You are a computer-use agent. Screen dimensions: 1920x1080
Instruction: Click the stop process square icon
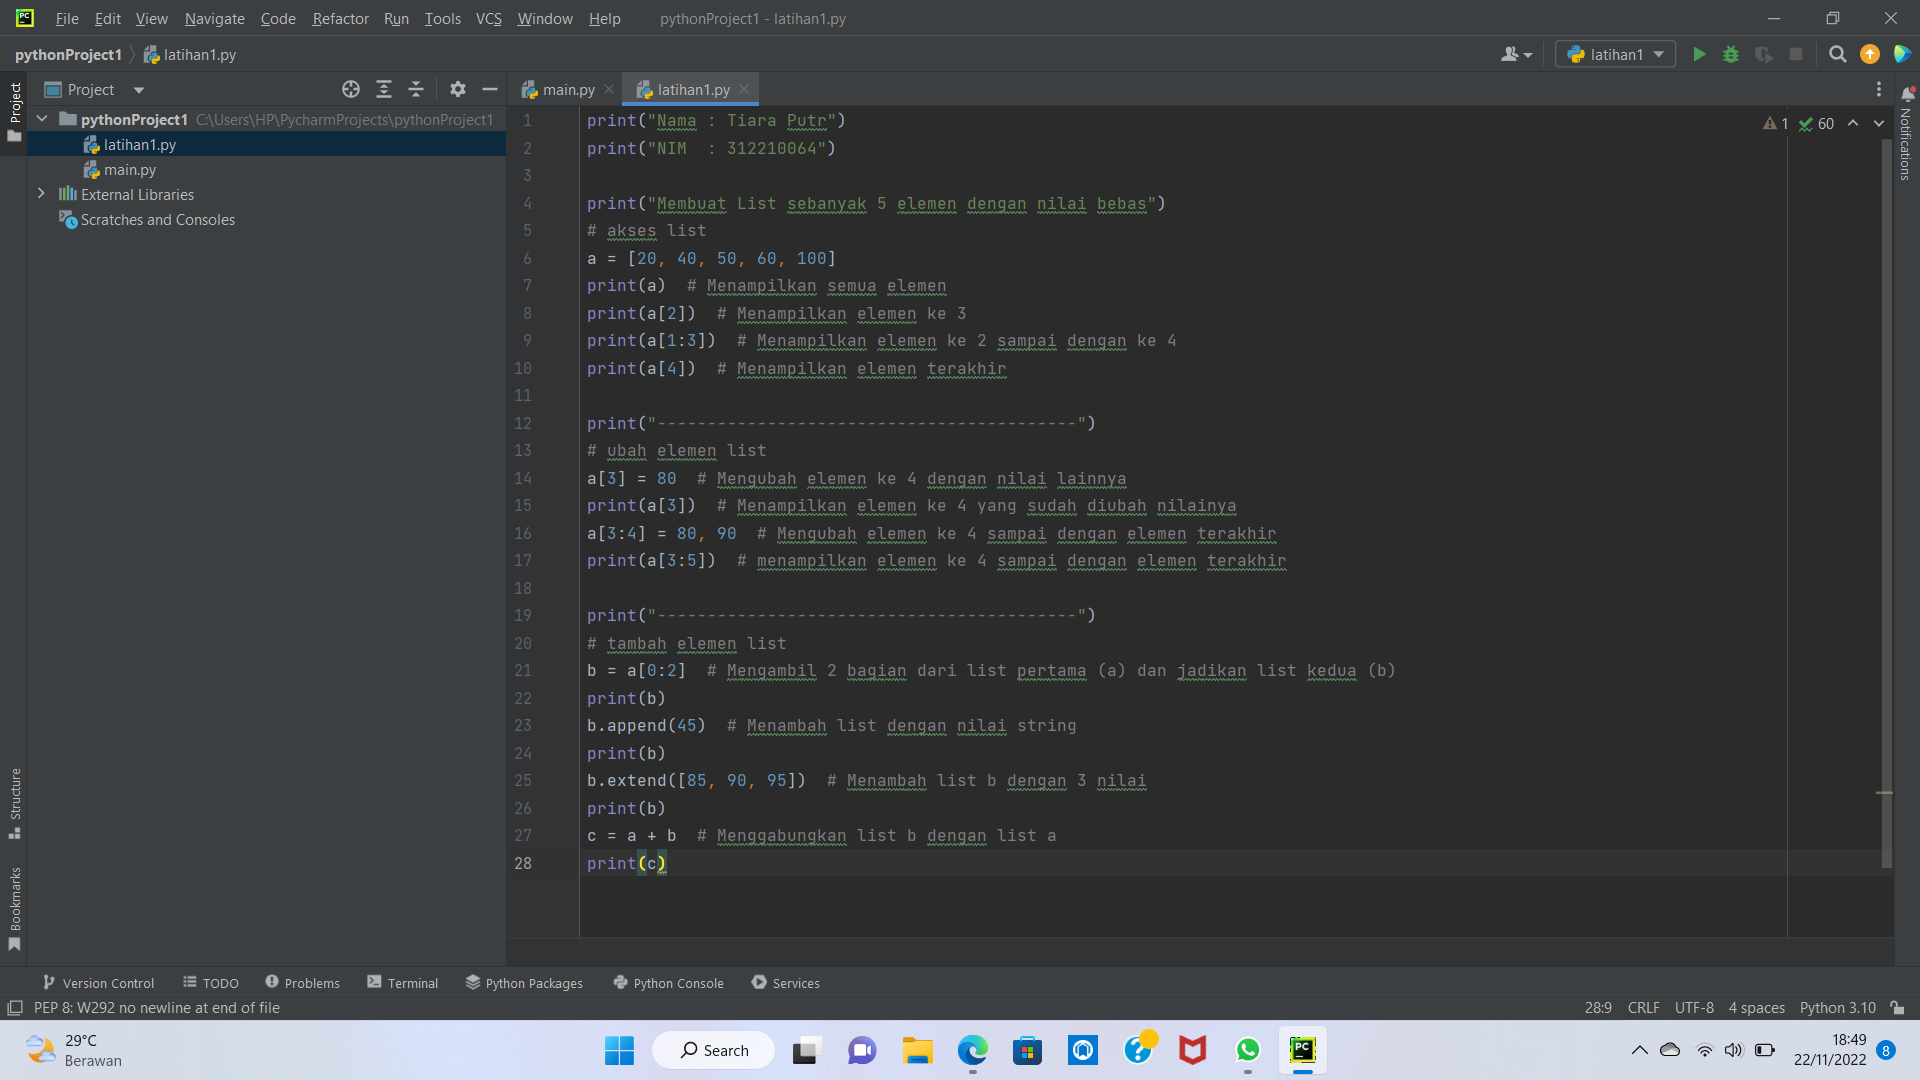[1796, 54]
